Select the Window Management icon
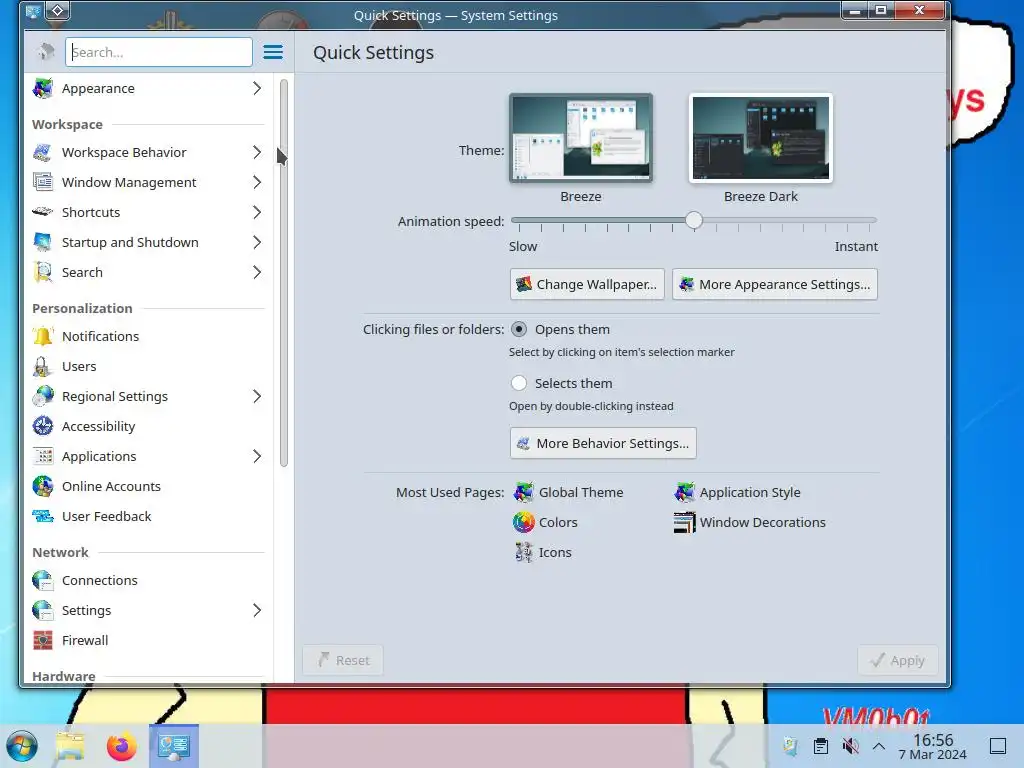Screen dimensions: 1024x768 click(43, 182)
